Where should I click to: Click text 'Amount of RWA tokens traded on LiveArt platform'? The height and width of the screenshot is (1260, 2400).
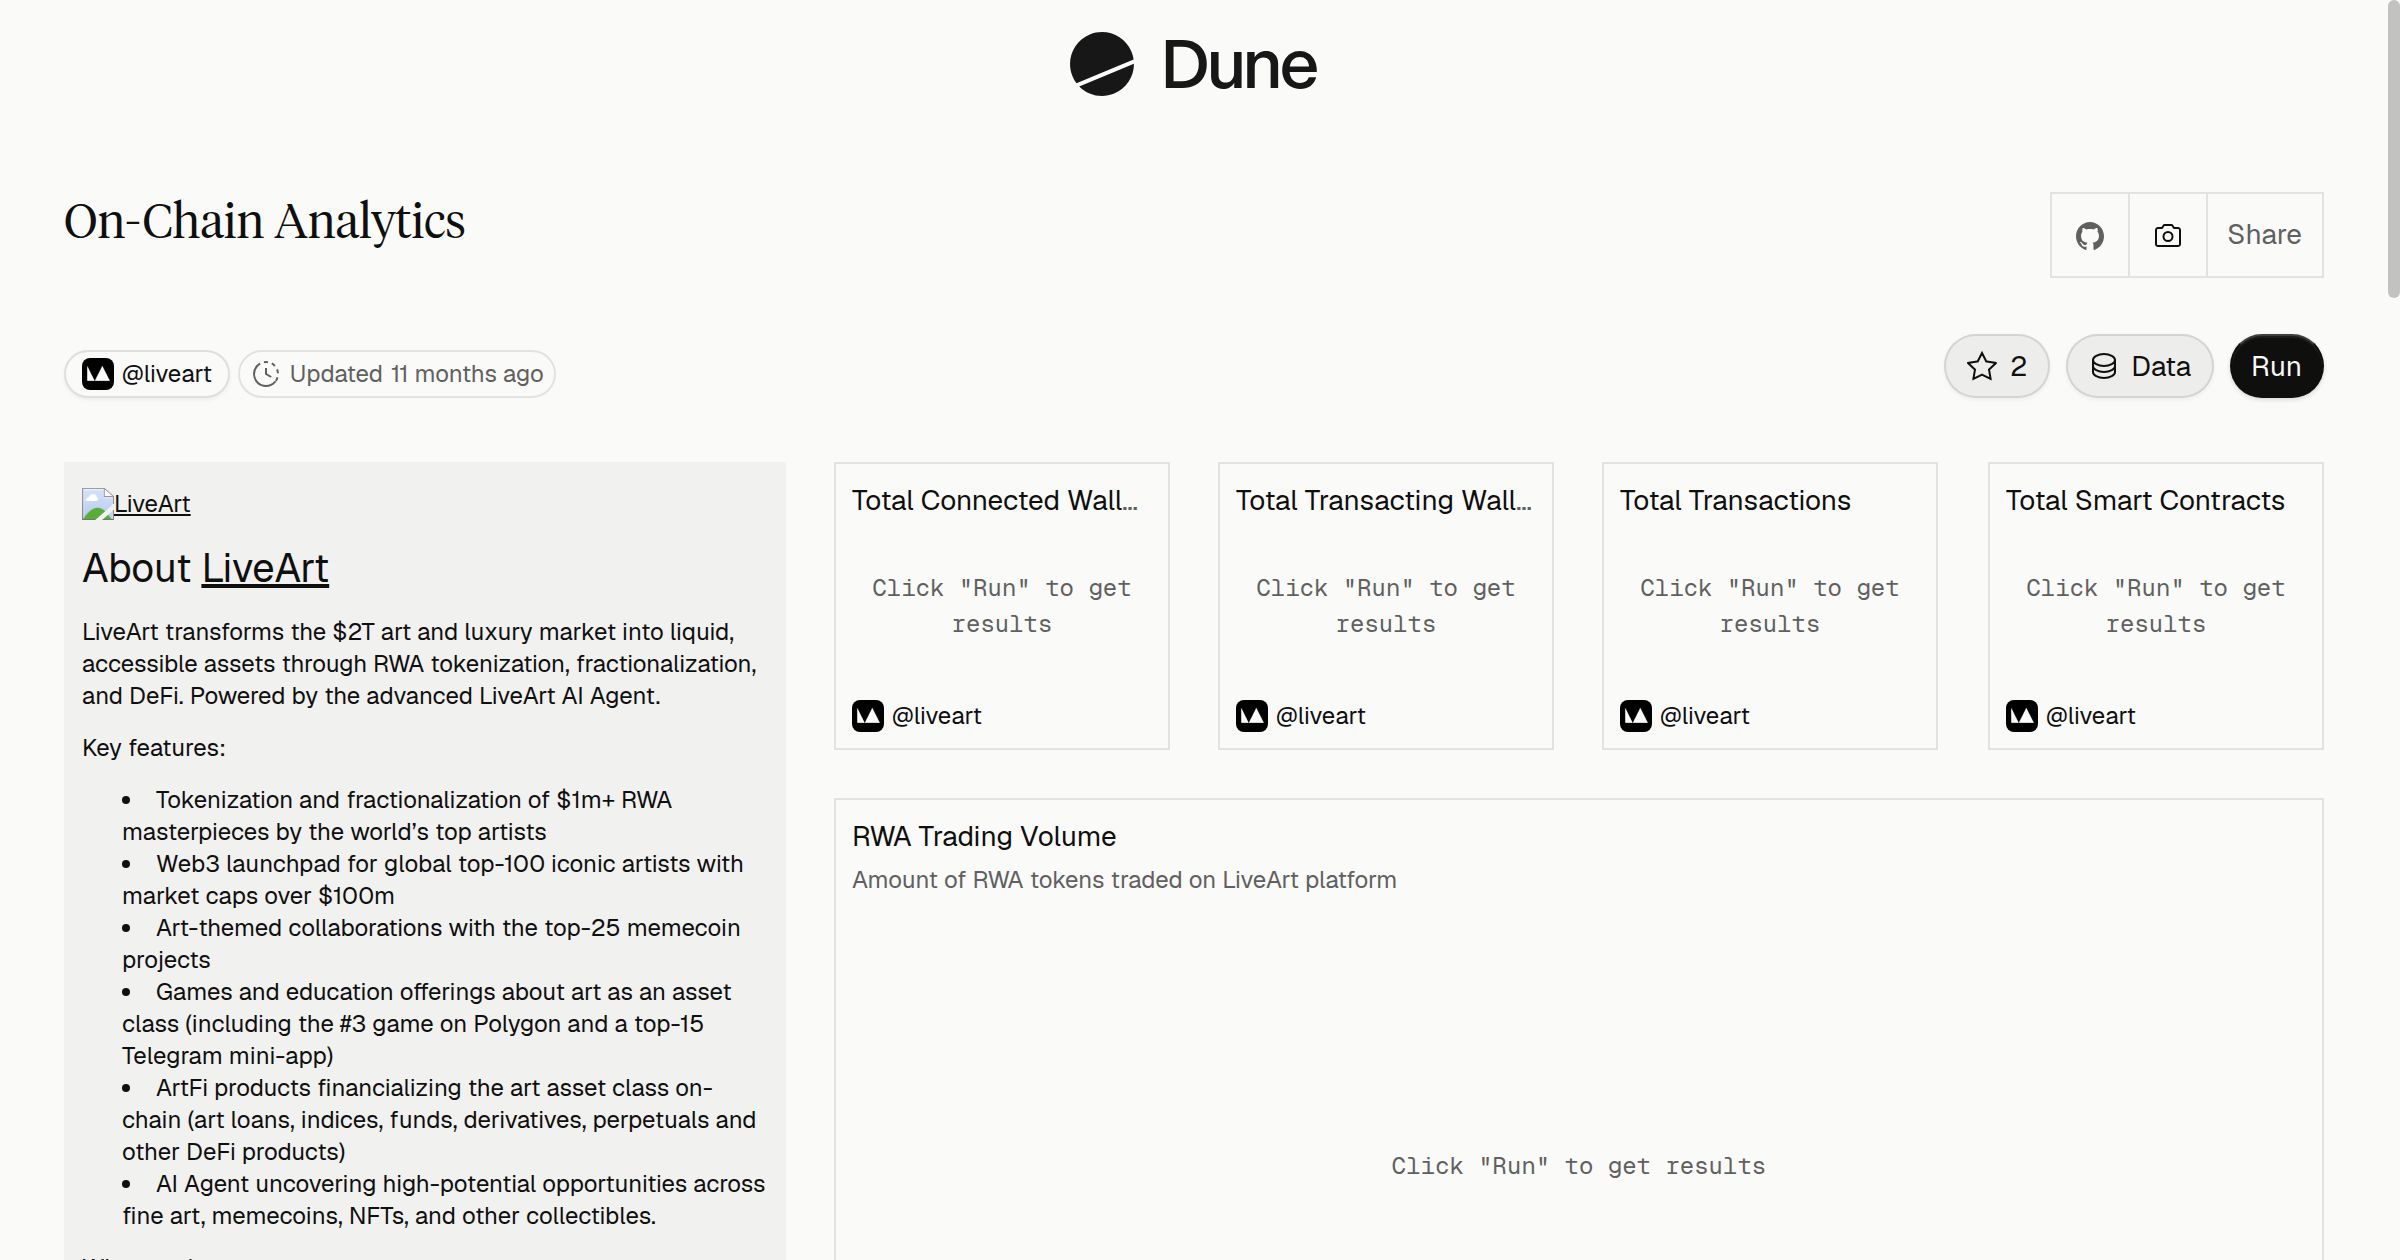pos(1124,880)
